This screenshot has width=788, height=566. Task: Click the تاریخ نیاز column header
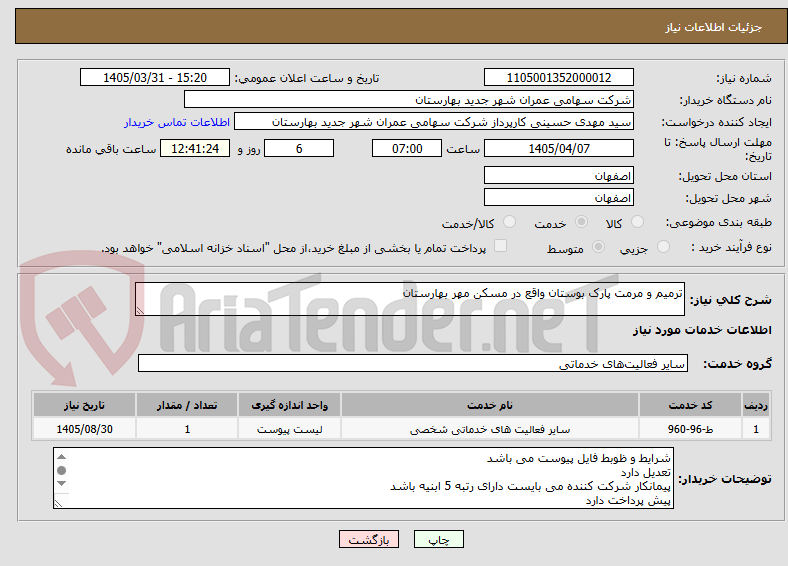click(x=84, y=405)
